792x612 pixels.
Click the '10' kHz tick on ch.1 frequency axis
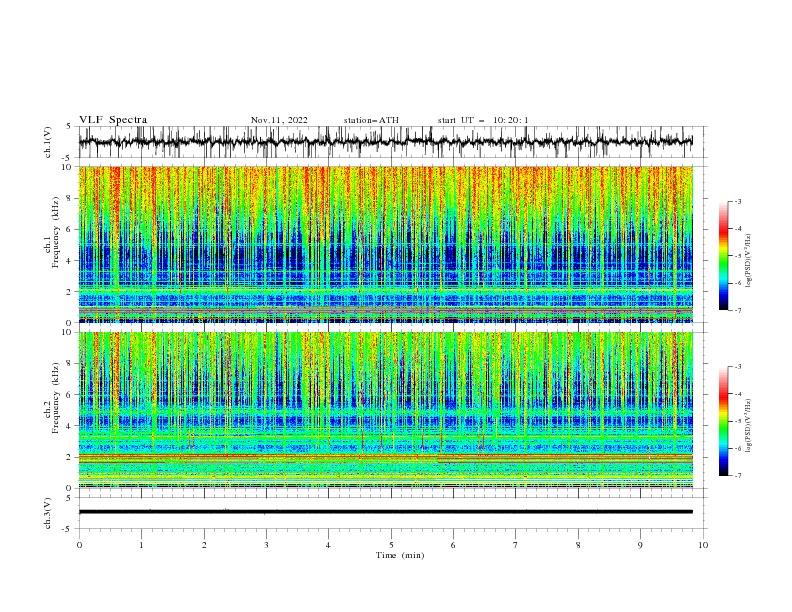pyautogui.click(x=68, y=167)
